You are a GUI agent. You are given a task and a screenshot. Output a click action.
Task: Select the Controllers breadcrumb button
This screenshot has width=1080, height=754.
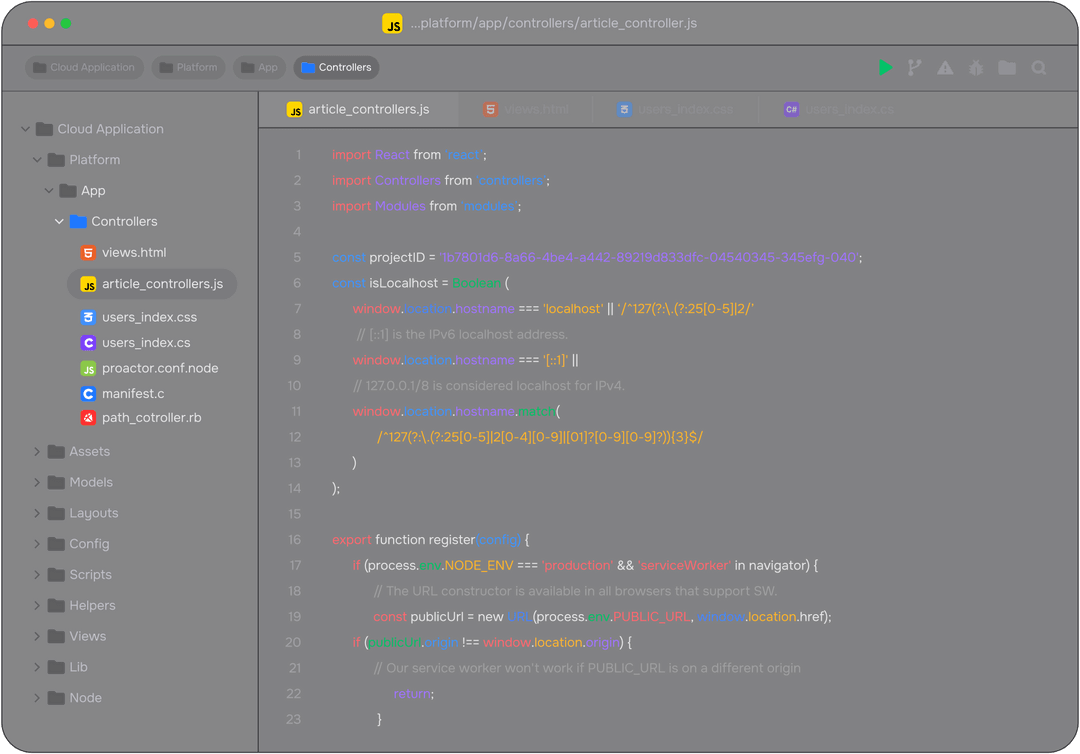pos(336,67)
